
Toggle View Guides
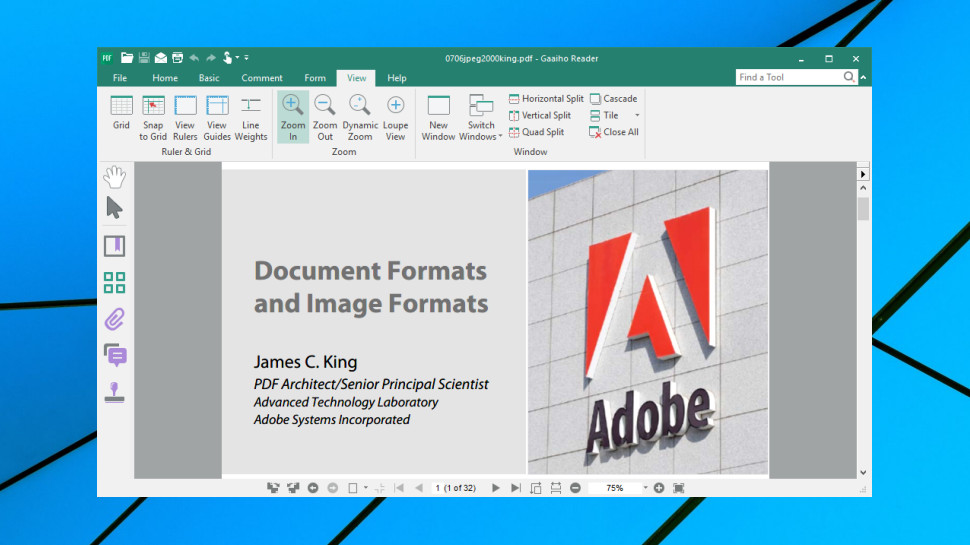(x=217, y=118)
